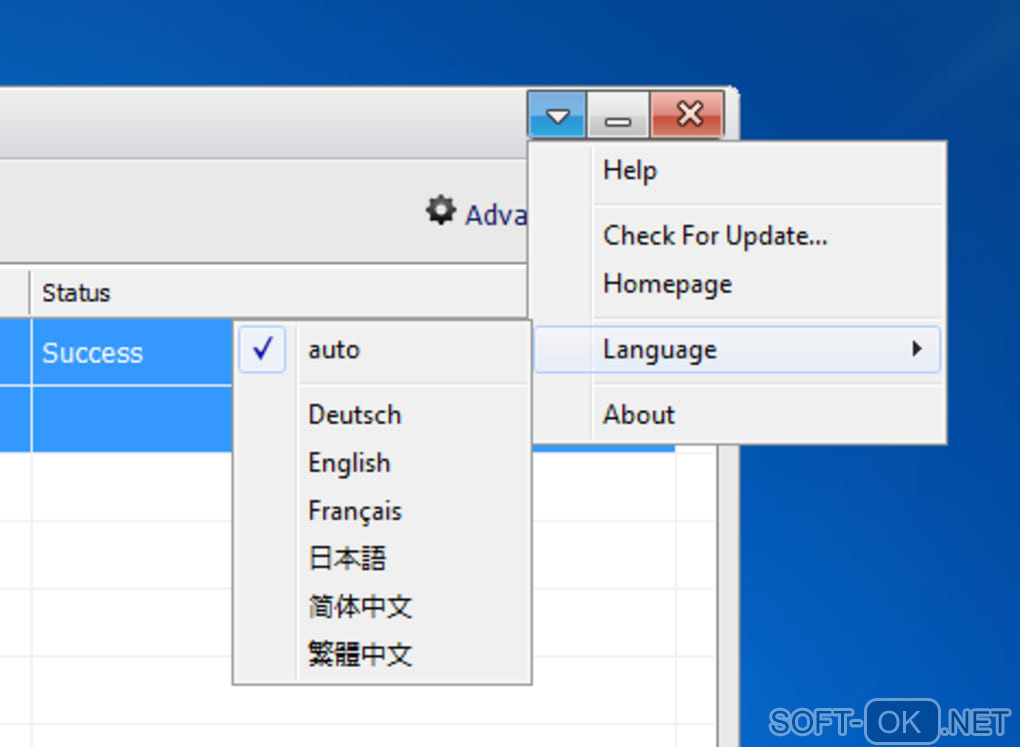The image size is (1020, 747).
Task: Expand the Language submenu
Action: click(738, 349)
